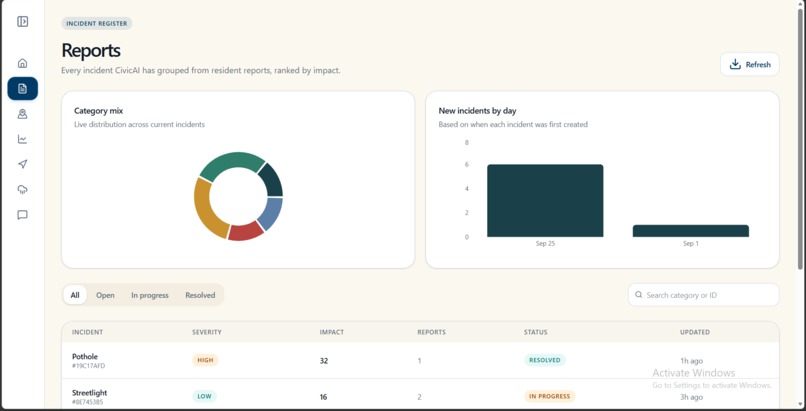Click the INCIDENT column header
806x411 pixels.
87,332
